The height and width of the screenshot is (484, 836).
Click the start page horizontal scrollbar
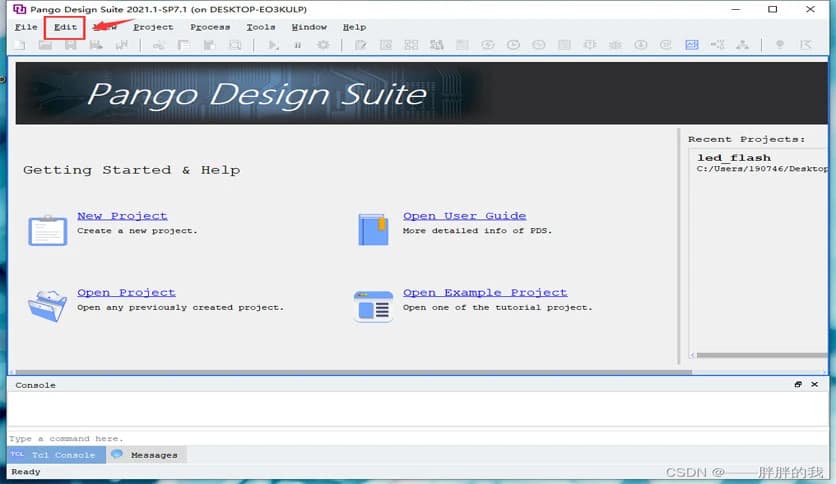(x=353, y=372)
